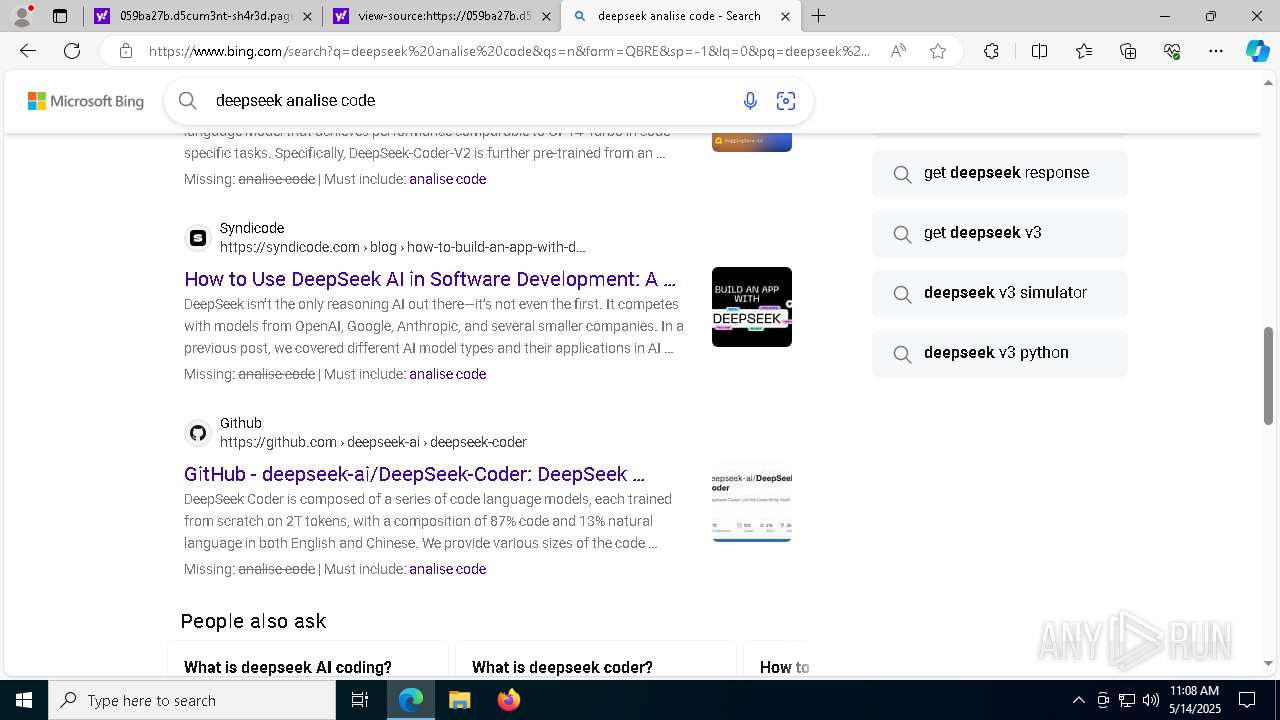Click the Microsoft Bing logo
Screen dimensions: 1280x720
tap(85, 101)
